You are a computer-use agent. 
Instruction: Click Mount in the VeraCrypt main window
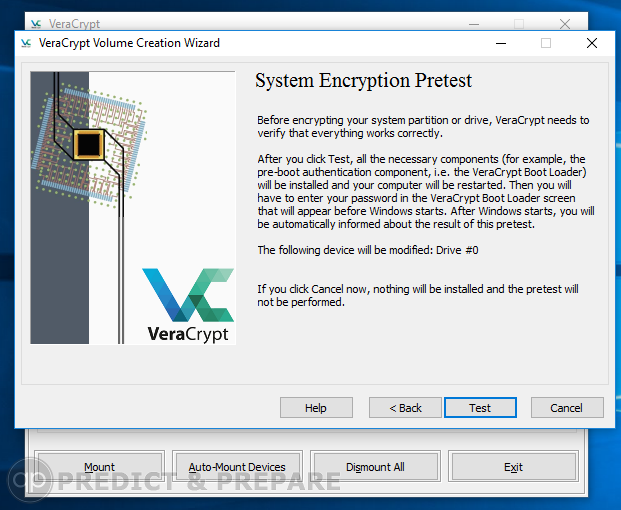[99, 466]
